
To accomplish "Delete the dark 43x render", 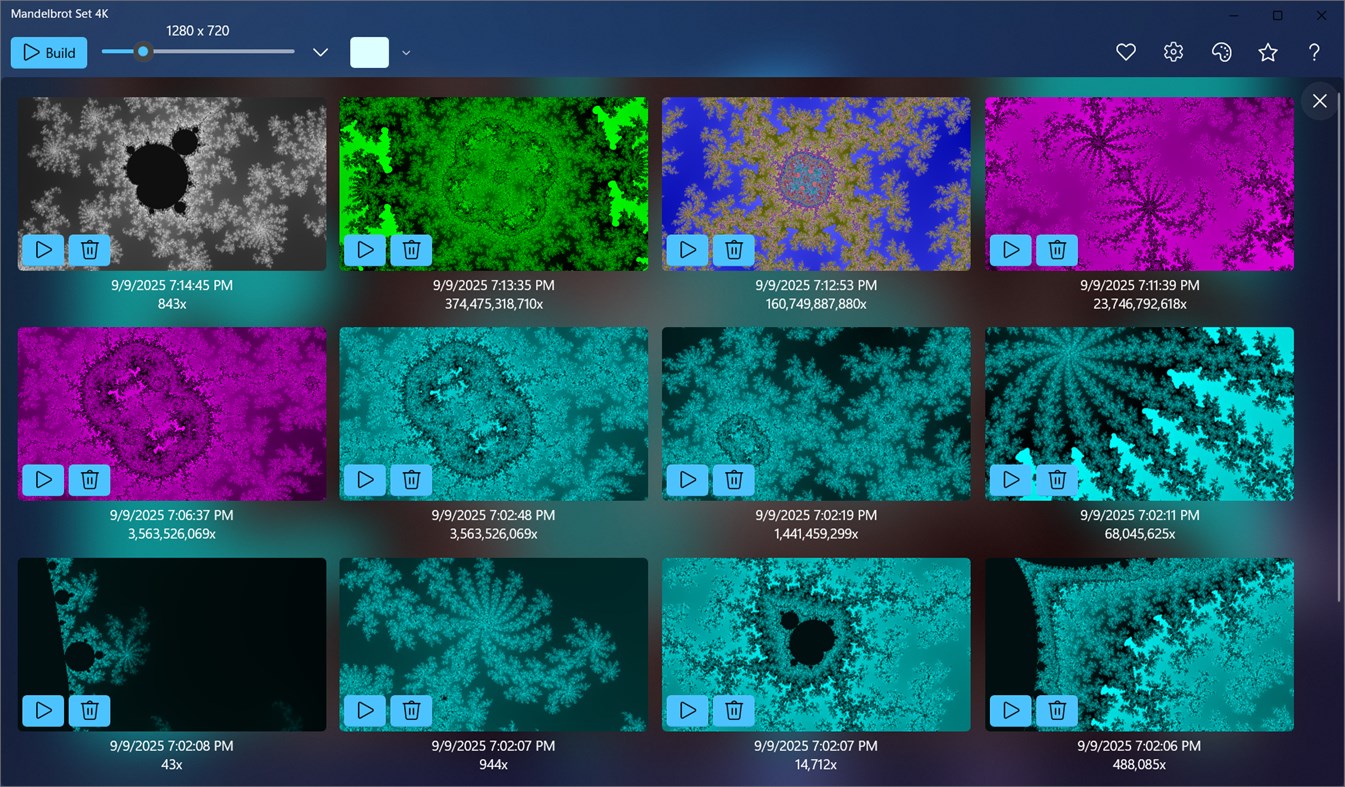I will click(x=89, y=710).
